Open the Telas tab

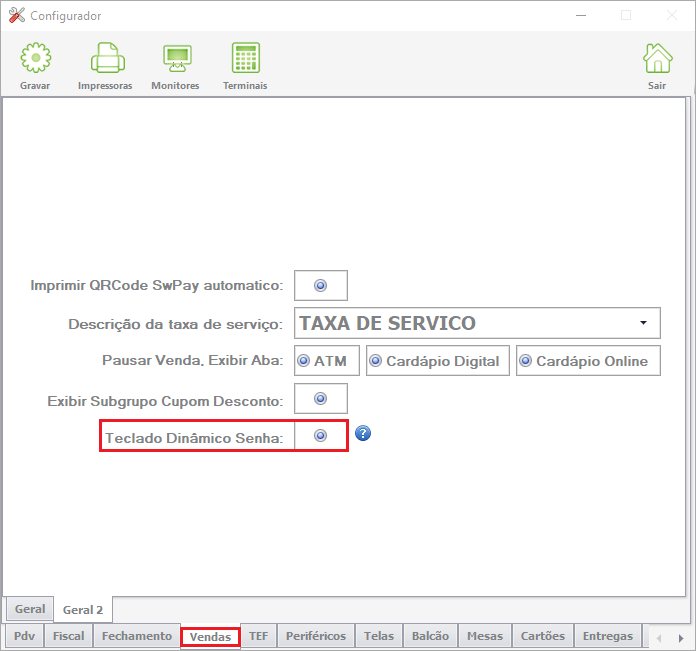379,636
